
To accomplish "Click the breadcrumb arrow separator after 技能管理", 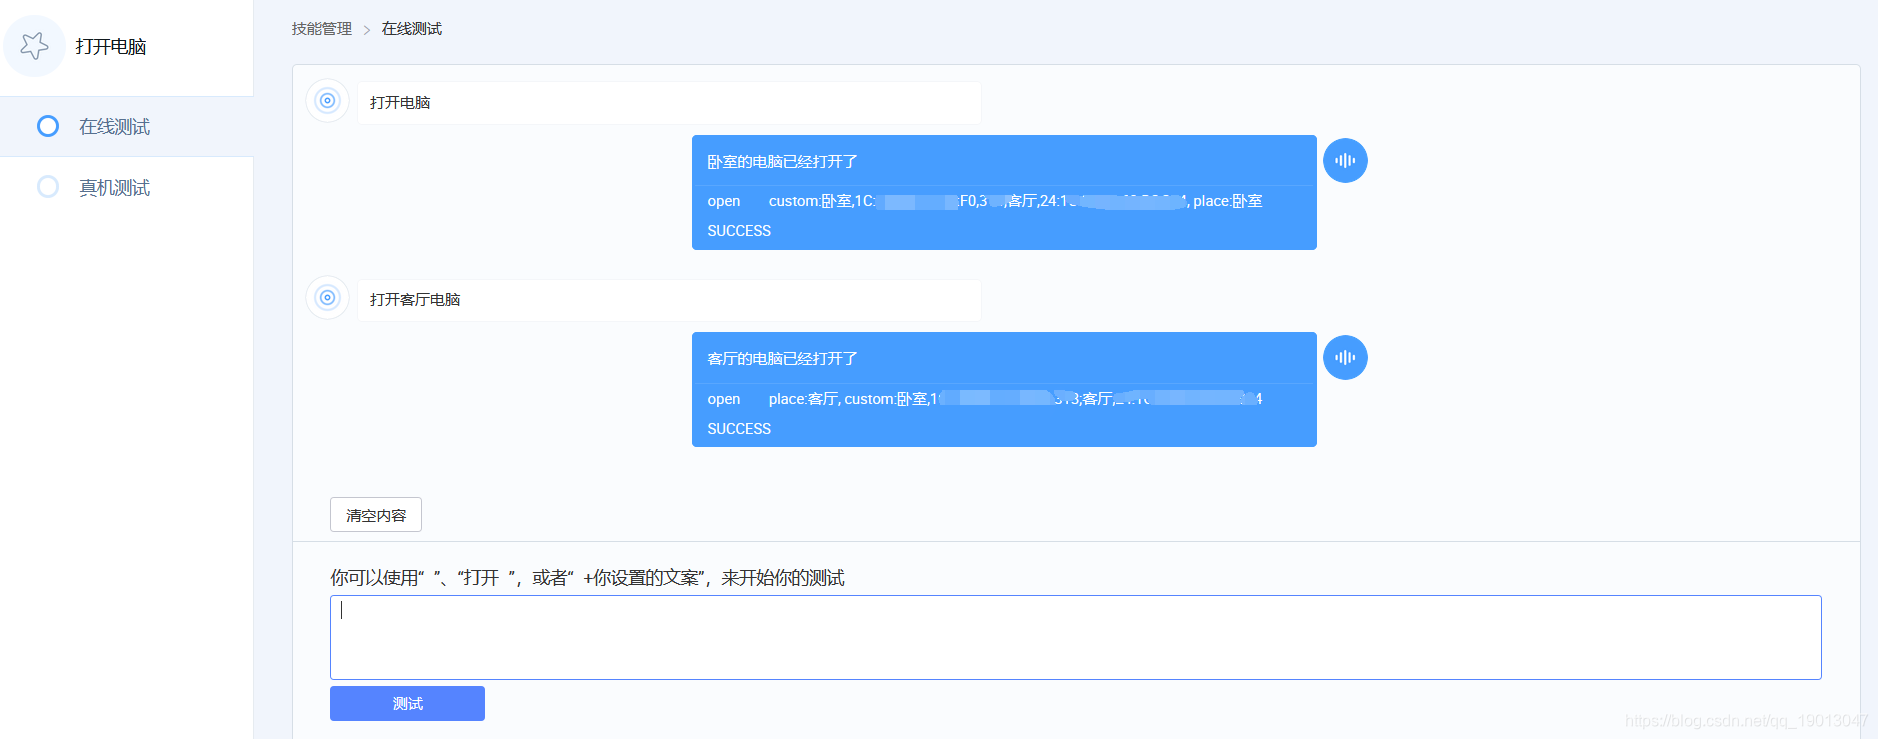I will coord(367,30).
